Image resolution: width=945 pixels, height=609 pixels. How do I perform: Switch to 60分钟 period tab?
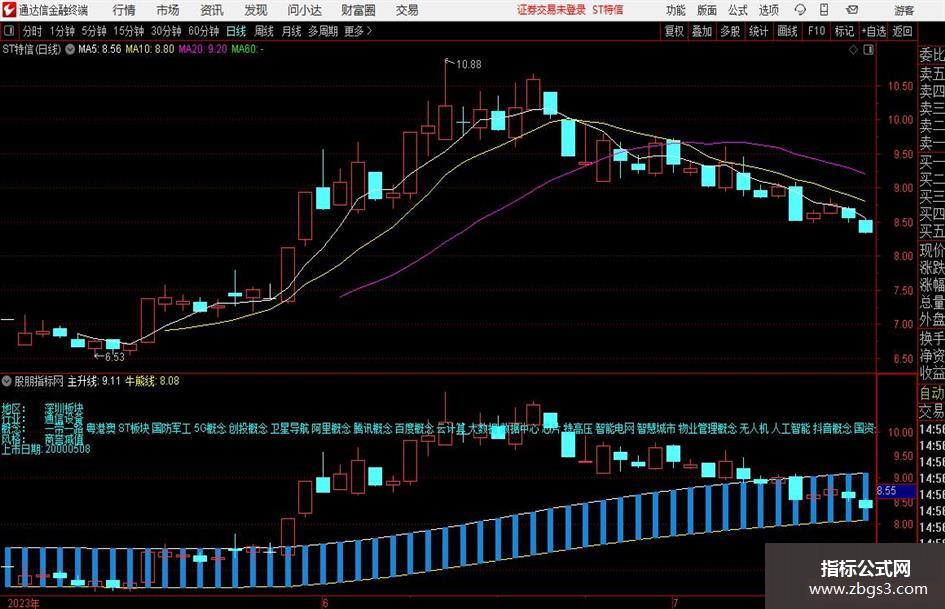(203, 31)
